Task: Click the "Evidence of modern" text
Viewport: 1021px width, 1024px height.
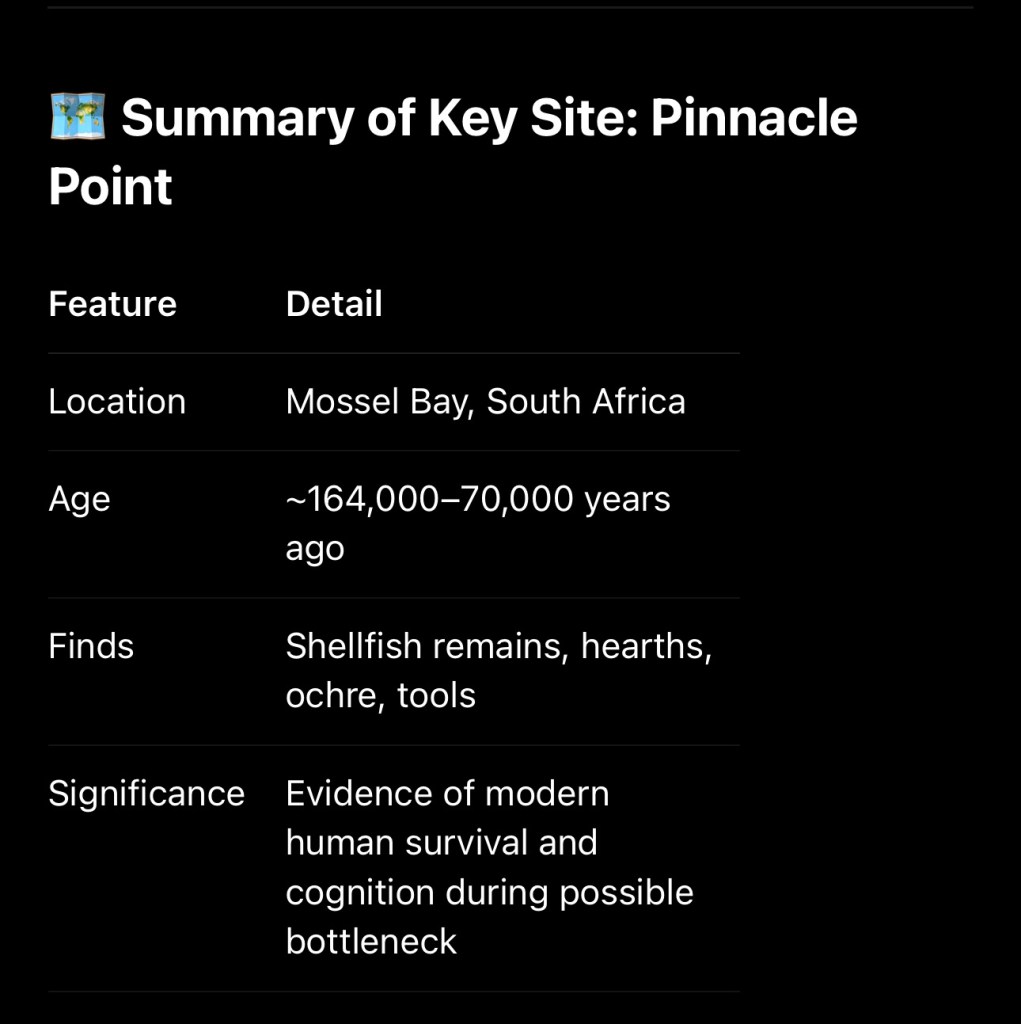Action: pyautogui.click(x=447, y=794)
